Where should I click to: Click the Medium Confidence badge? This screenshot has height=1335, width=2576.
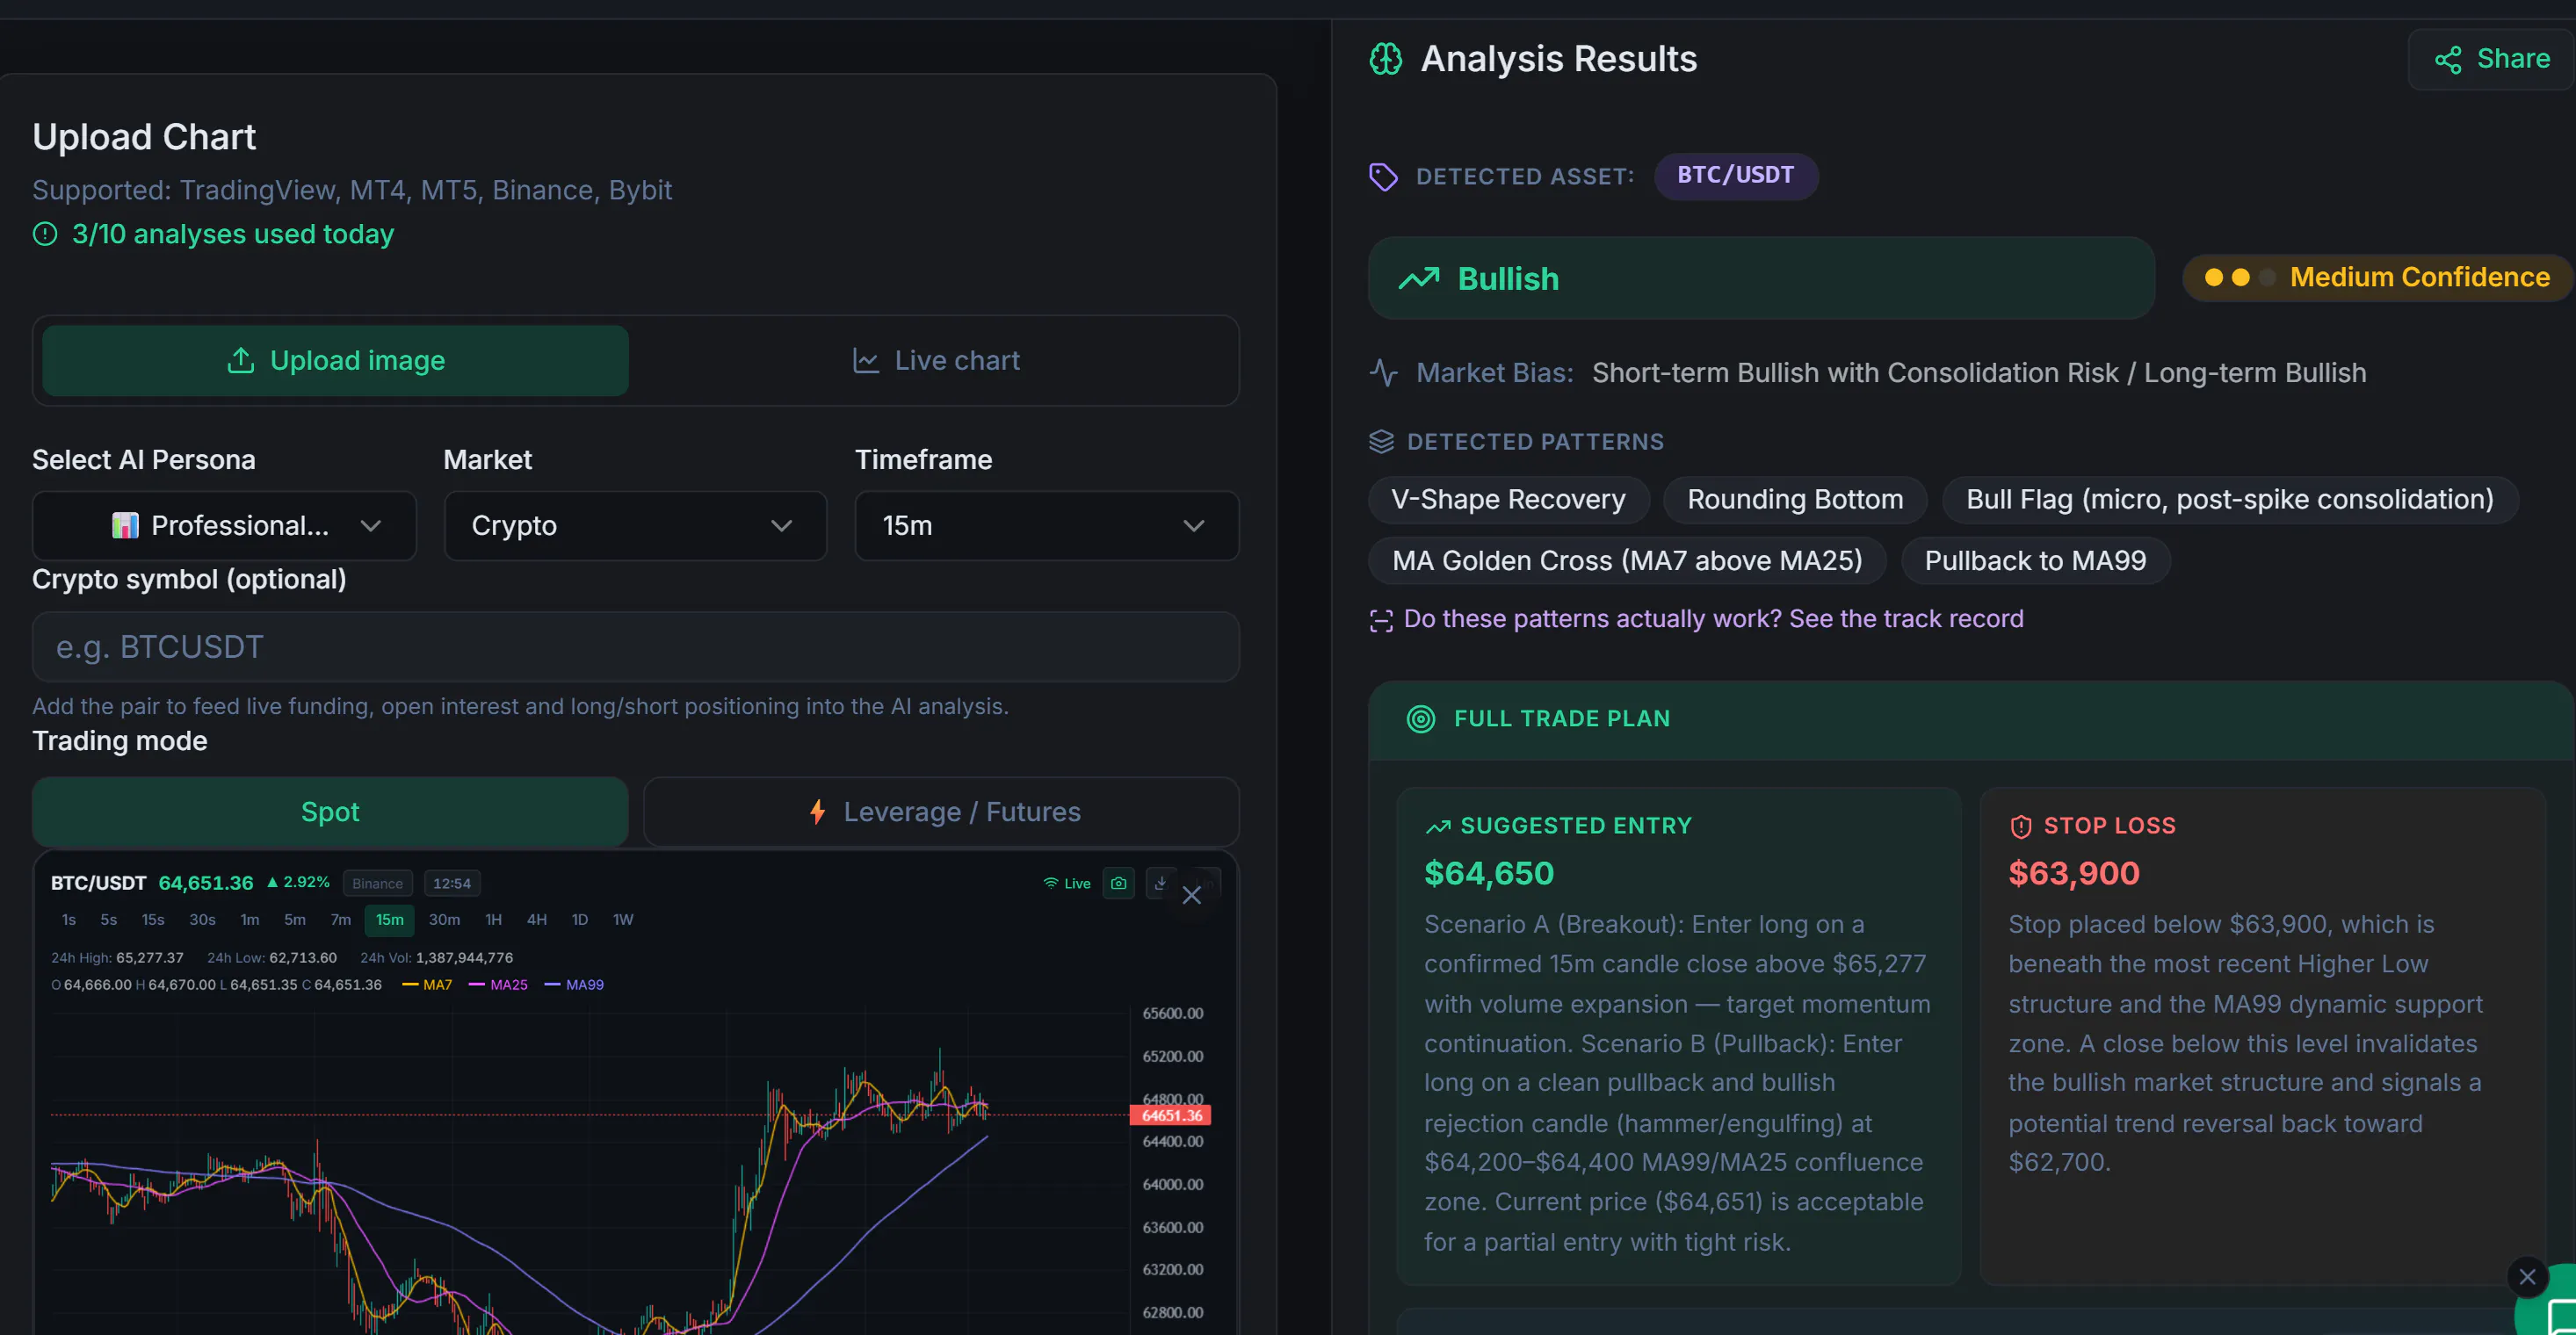coord(2377,277)
